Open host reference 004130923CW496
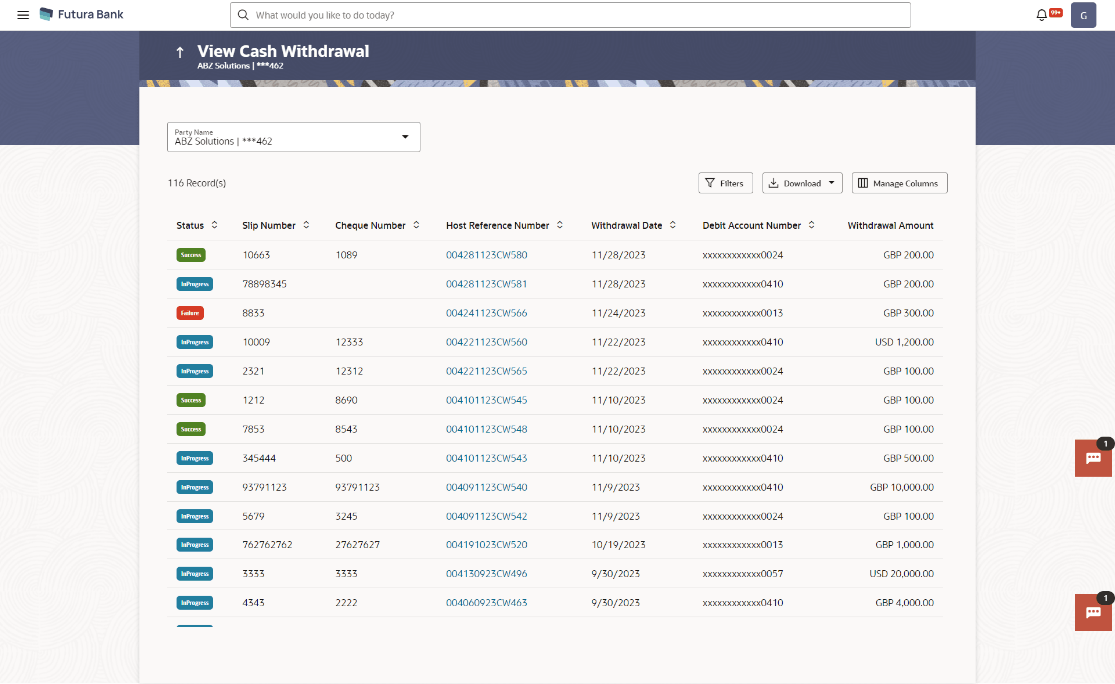Screen dimensions: 1115x684 coord(486,574)
